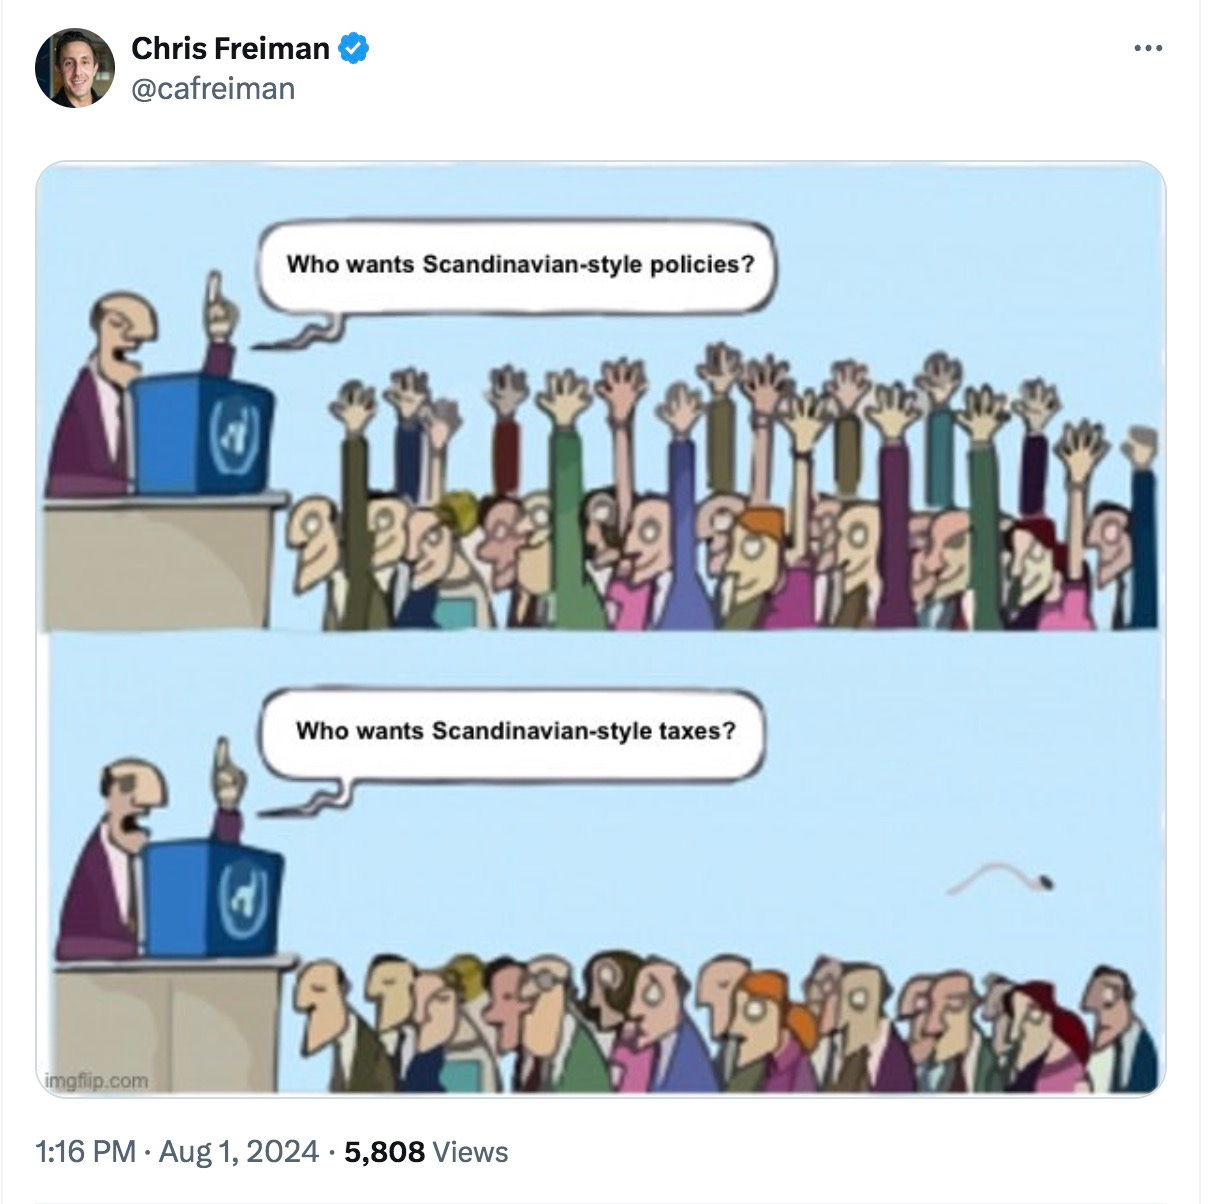This screenshot has height=1204, width=1212.
Task: Click the top panel blue podium emblem
Action: pyautogui.click(x=233, y=433)
